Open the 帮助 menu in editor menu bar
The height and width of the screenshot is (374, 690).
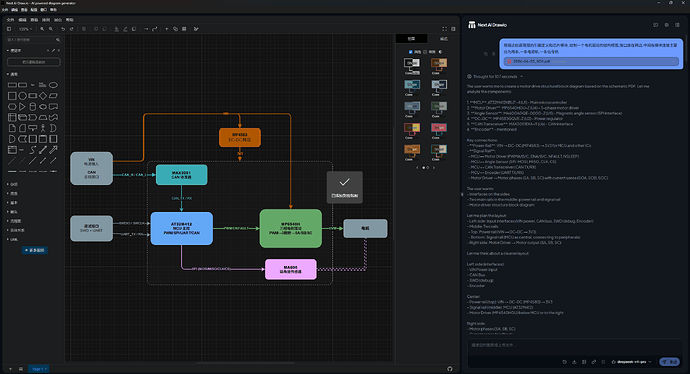click(70, 20)
